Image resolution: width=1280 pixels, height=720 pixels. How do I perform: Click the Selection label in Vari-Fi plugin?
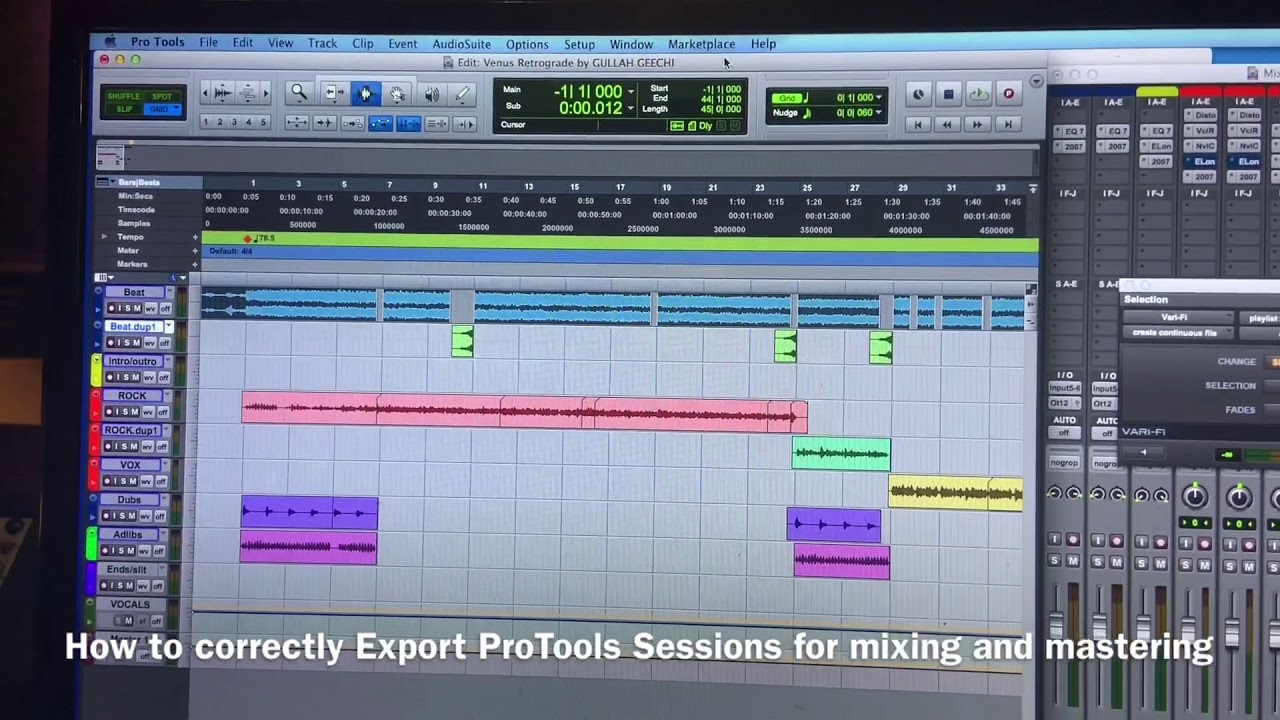coord(1145,300)
